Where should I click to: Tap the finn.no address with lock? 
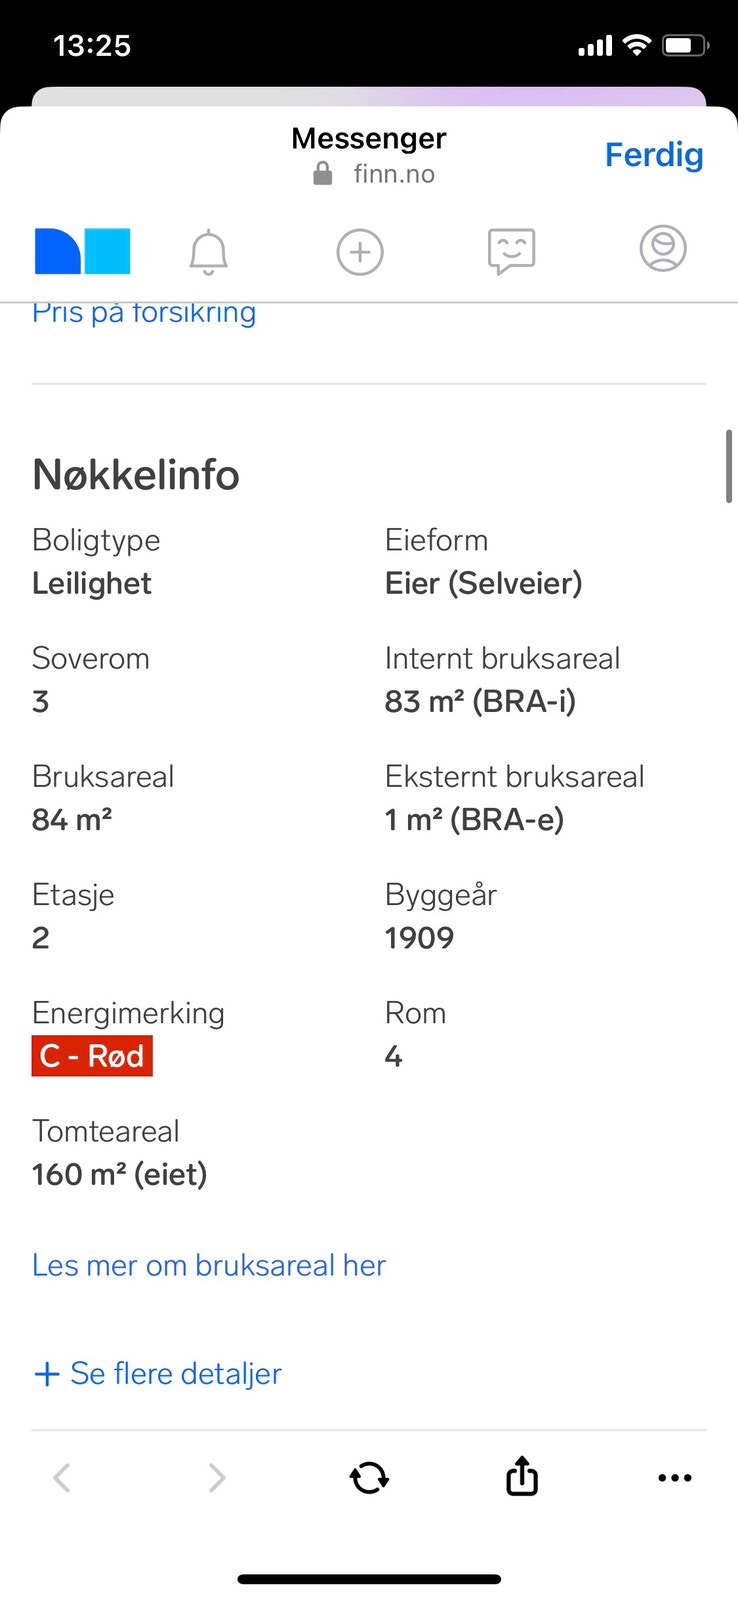point(376,174)
